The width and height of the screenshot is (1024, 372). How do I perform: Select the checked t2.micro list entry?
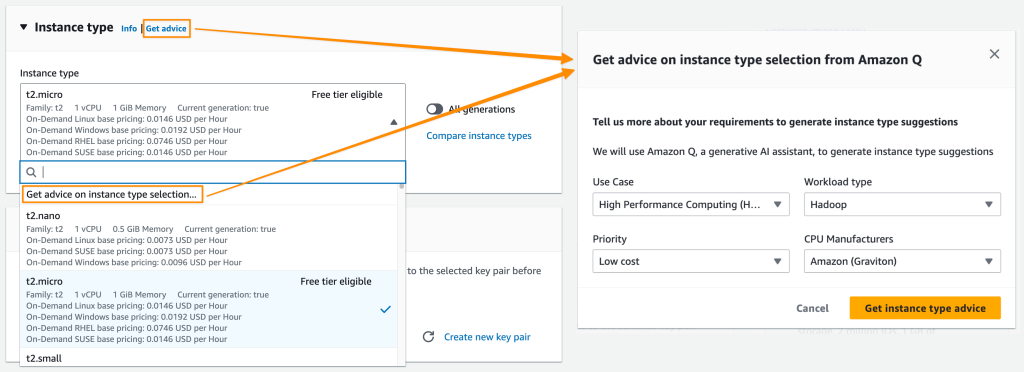(x=208, y=309)
